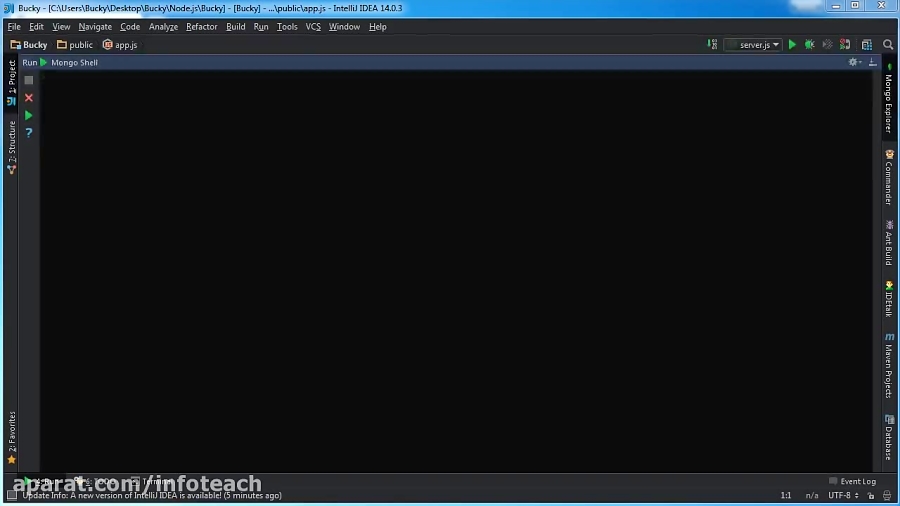900x506 pixels.
Task: Open Run panel settings gear dropdown
Action: 855,62
